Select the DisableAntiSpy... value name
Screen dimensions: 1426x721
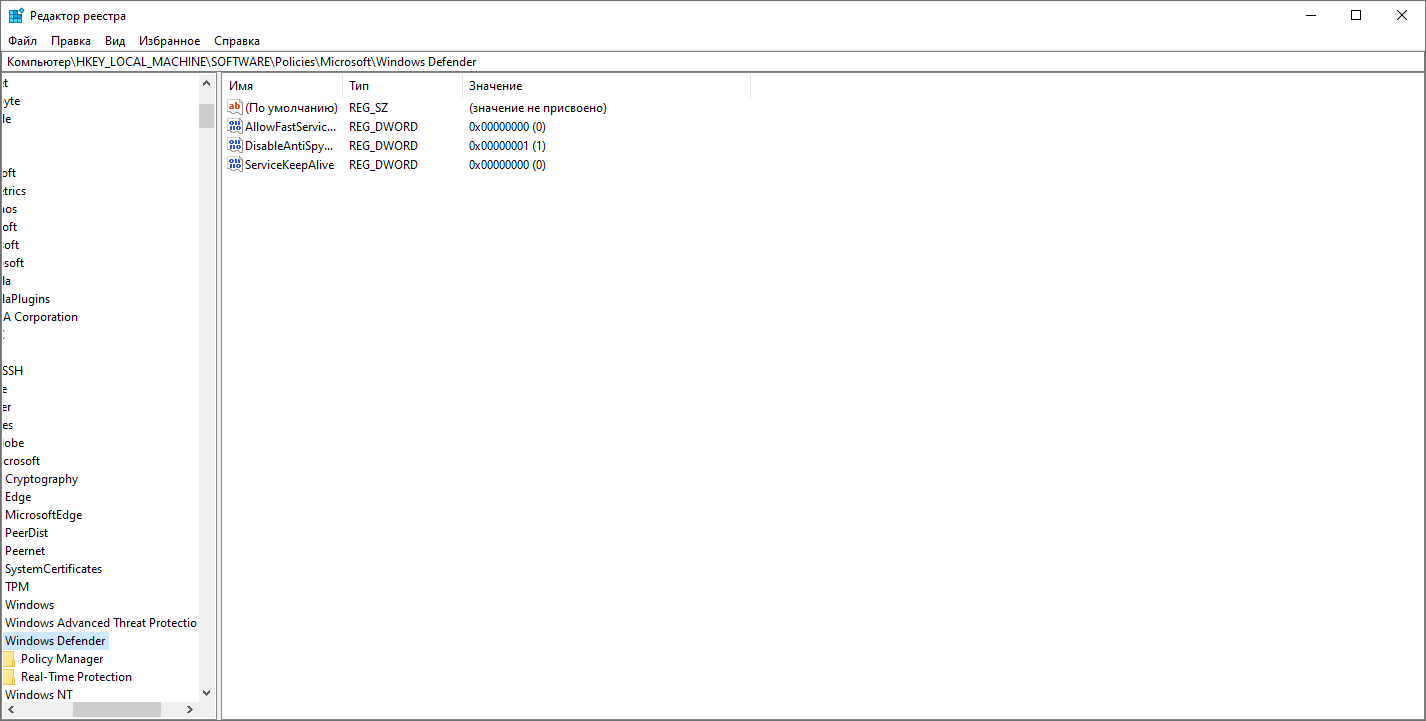pos(289,145)
